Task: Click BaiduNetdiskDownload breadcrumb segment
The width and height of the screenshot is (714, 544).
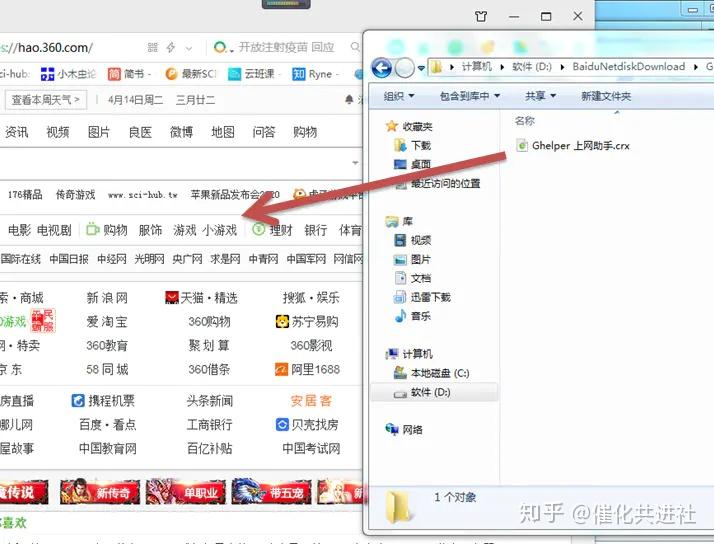Action: coord(628,66)
